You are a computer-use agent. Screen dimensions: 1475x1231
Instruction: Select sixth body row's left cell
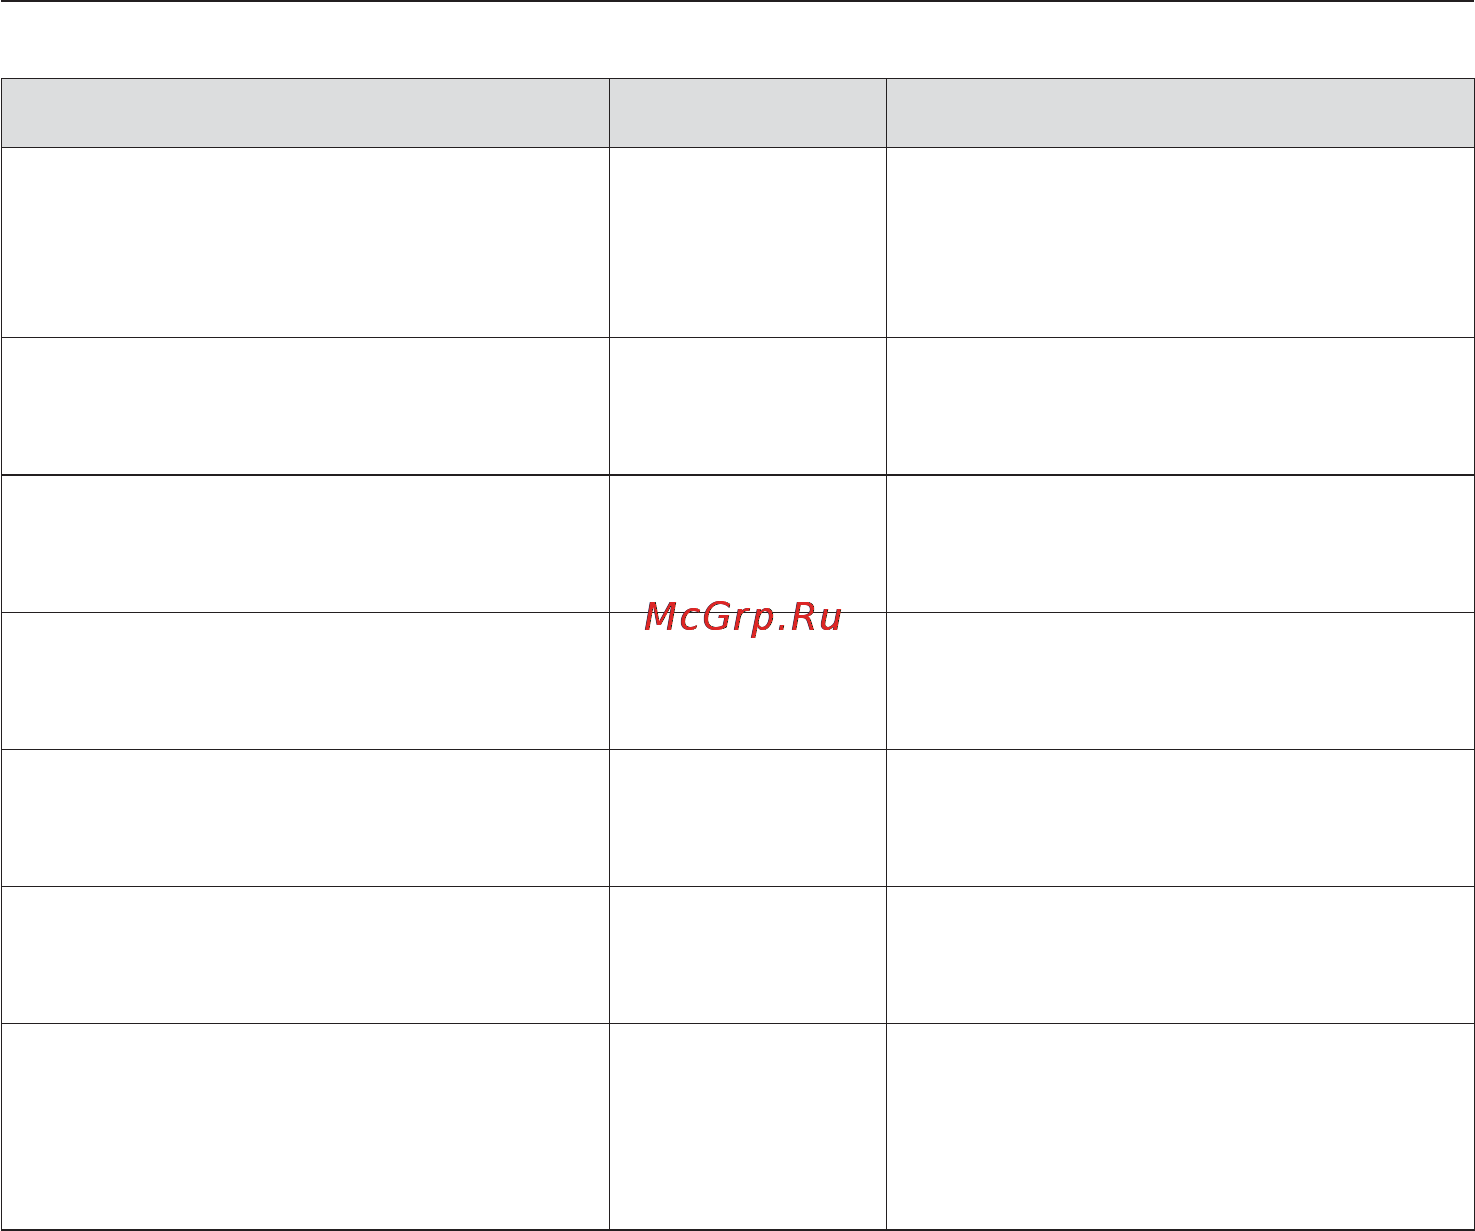tap(305, 954)
